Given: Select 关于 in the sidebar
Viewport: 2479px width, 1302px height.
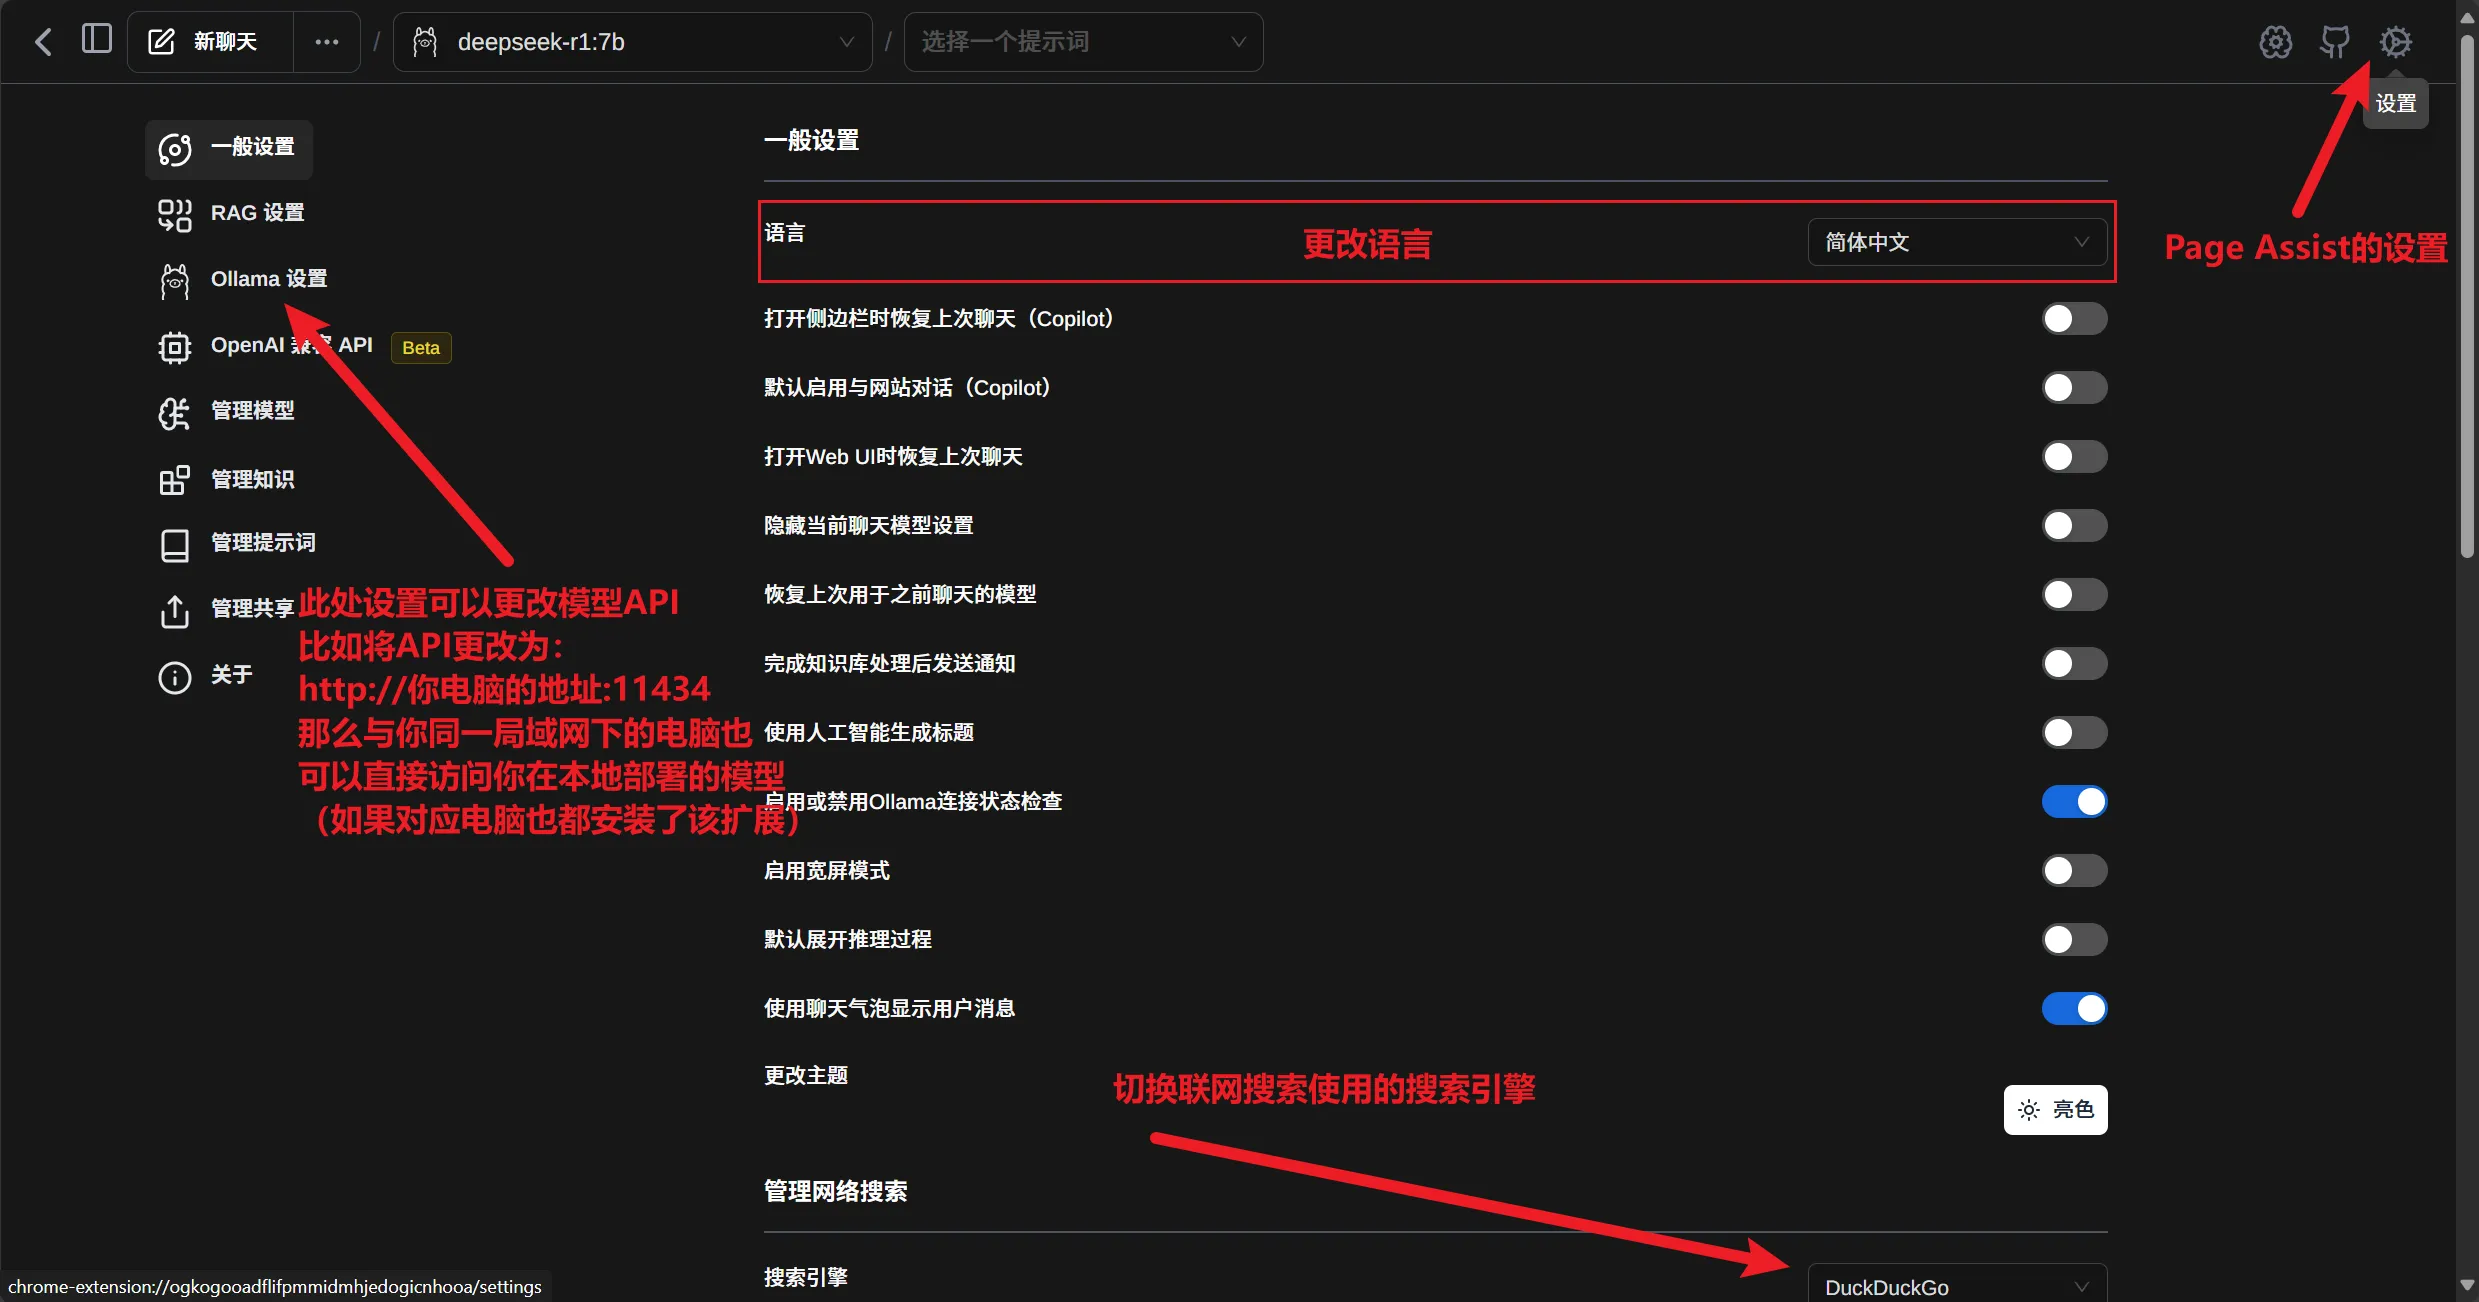Looking at the screenshot, I should coord(231,675).
